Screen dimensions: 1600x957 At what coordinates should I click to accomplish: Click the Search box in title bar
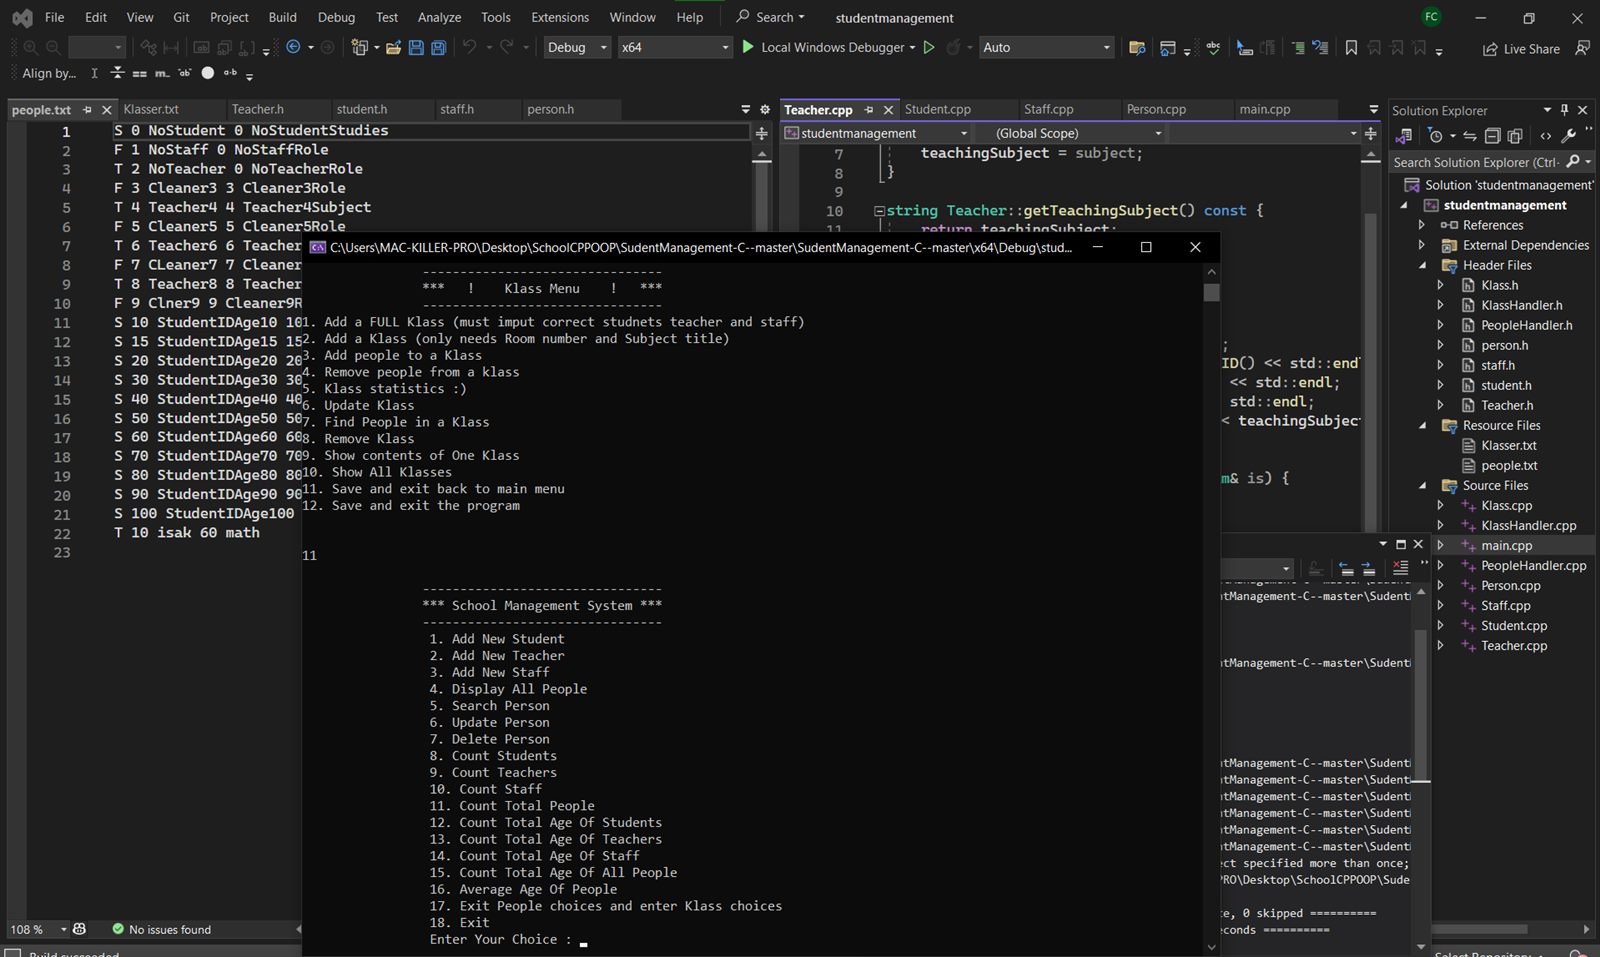point(770,17)
